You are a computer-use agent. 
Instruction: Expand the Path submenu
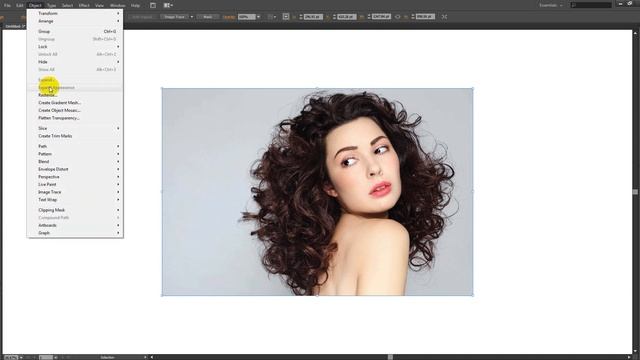(x=75, y=146)
